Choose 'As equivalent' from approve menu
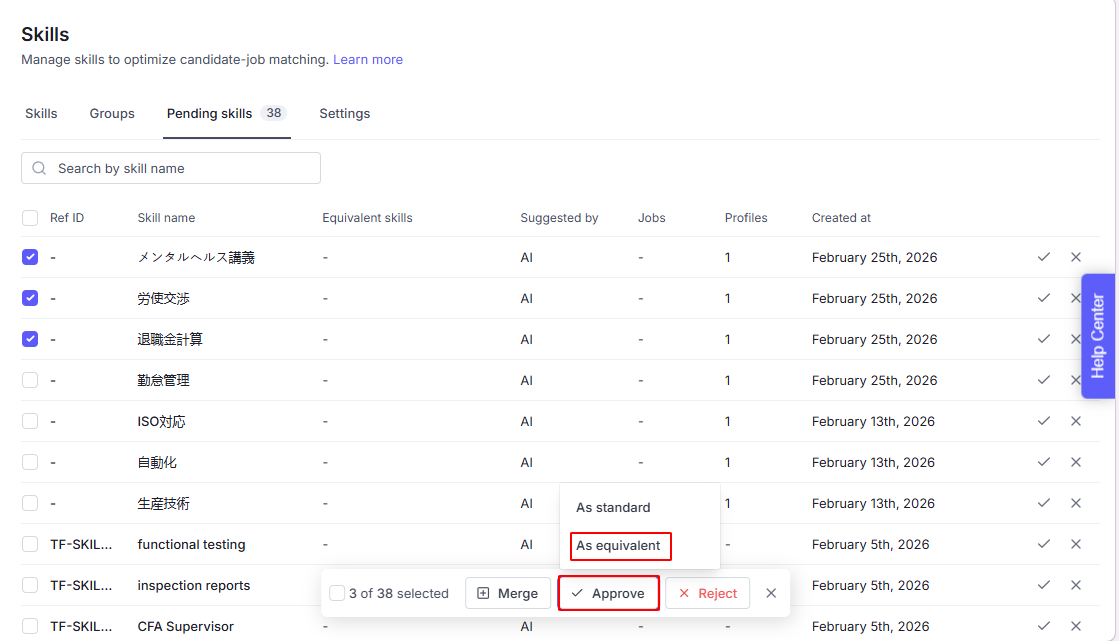1119x641 pixels. click(619, 546)
